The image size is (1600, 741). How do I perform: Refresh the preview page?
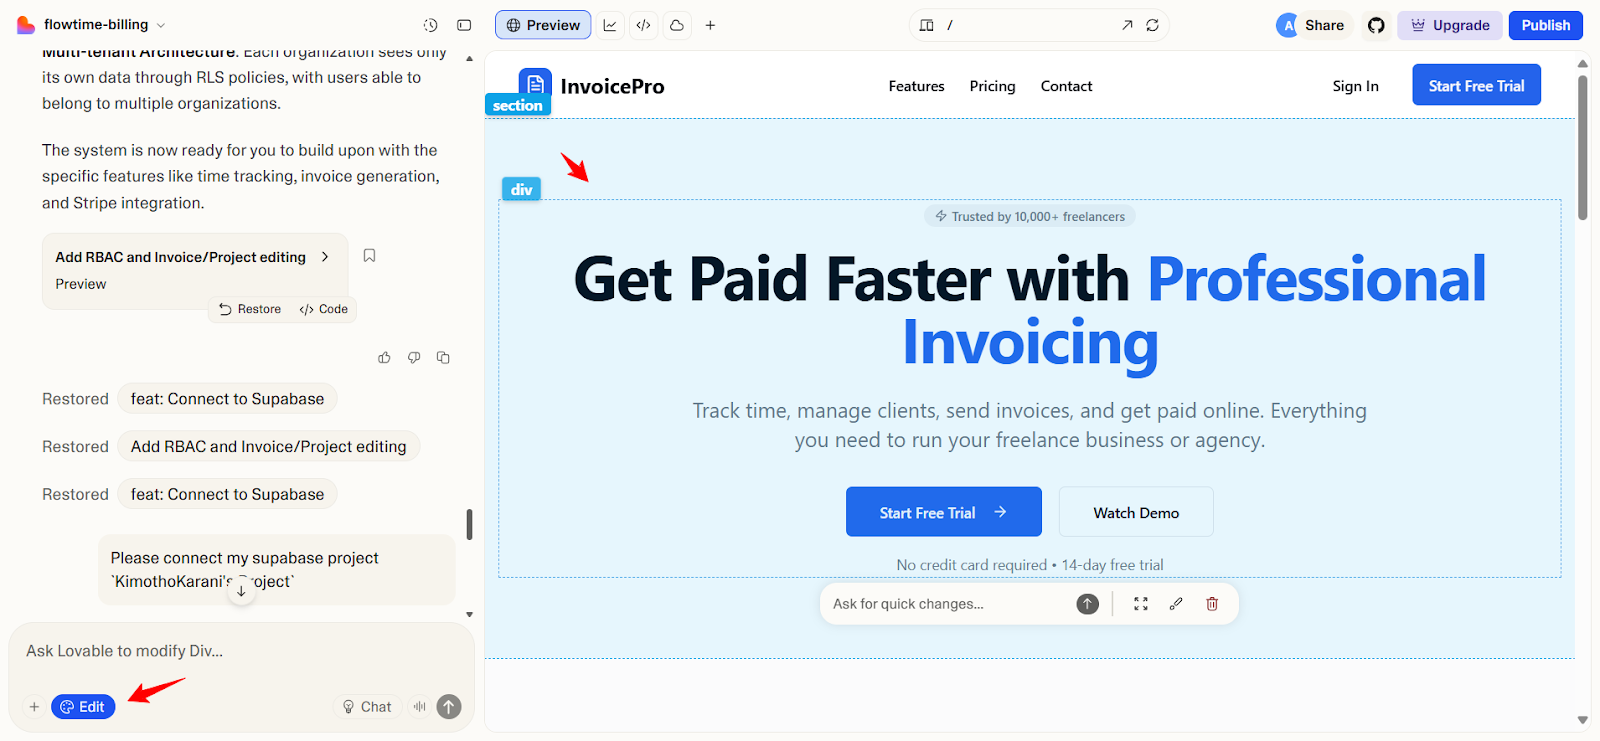coord(1152,25)
